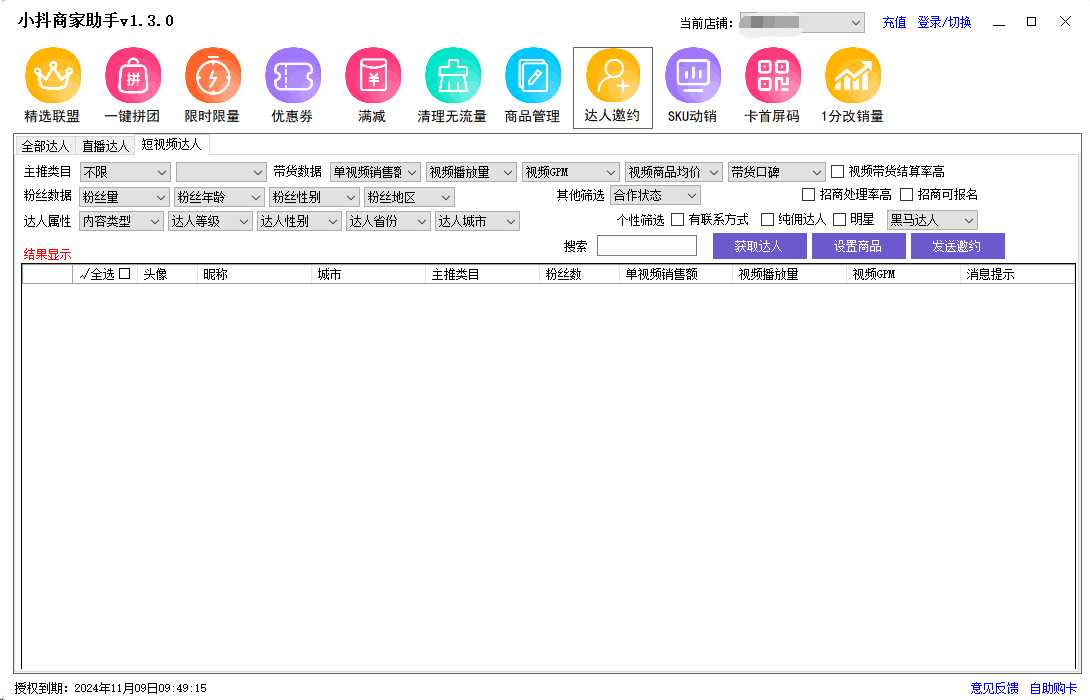Click the 清理无流量 broom icon
Image resolution: width=1090 pixels, height=700 pixels.
pos(452,76)
